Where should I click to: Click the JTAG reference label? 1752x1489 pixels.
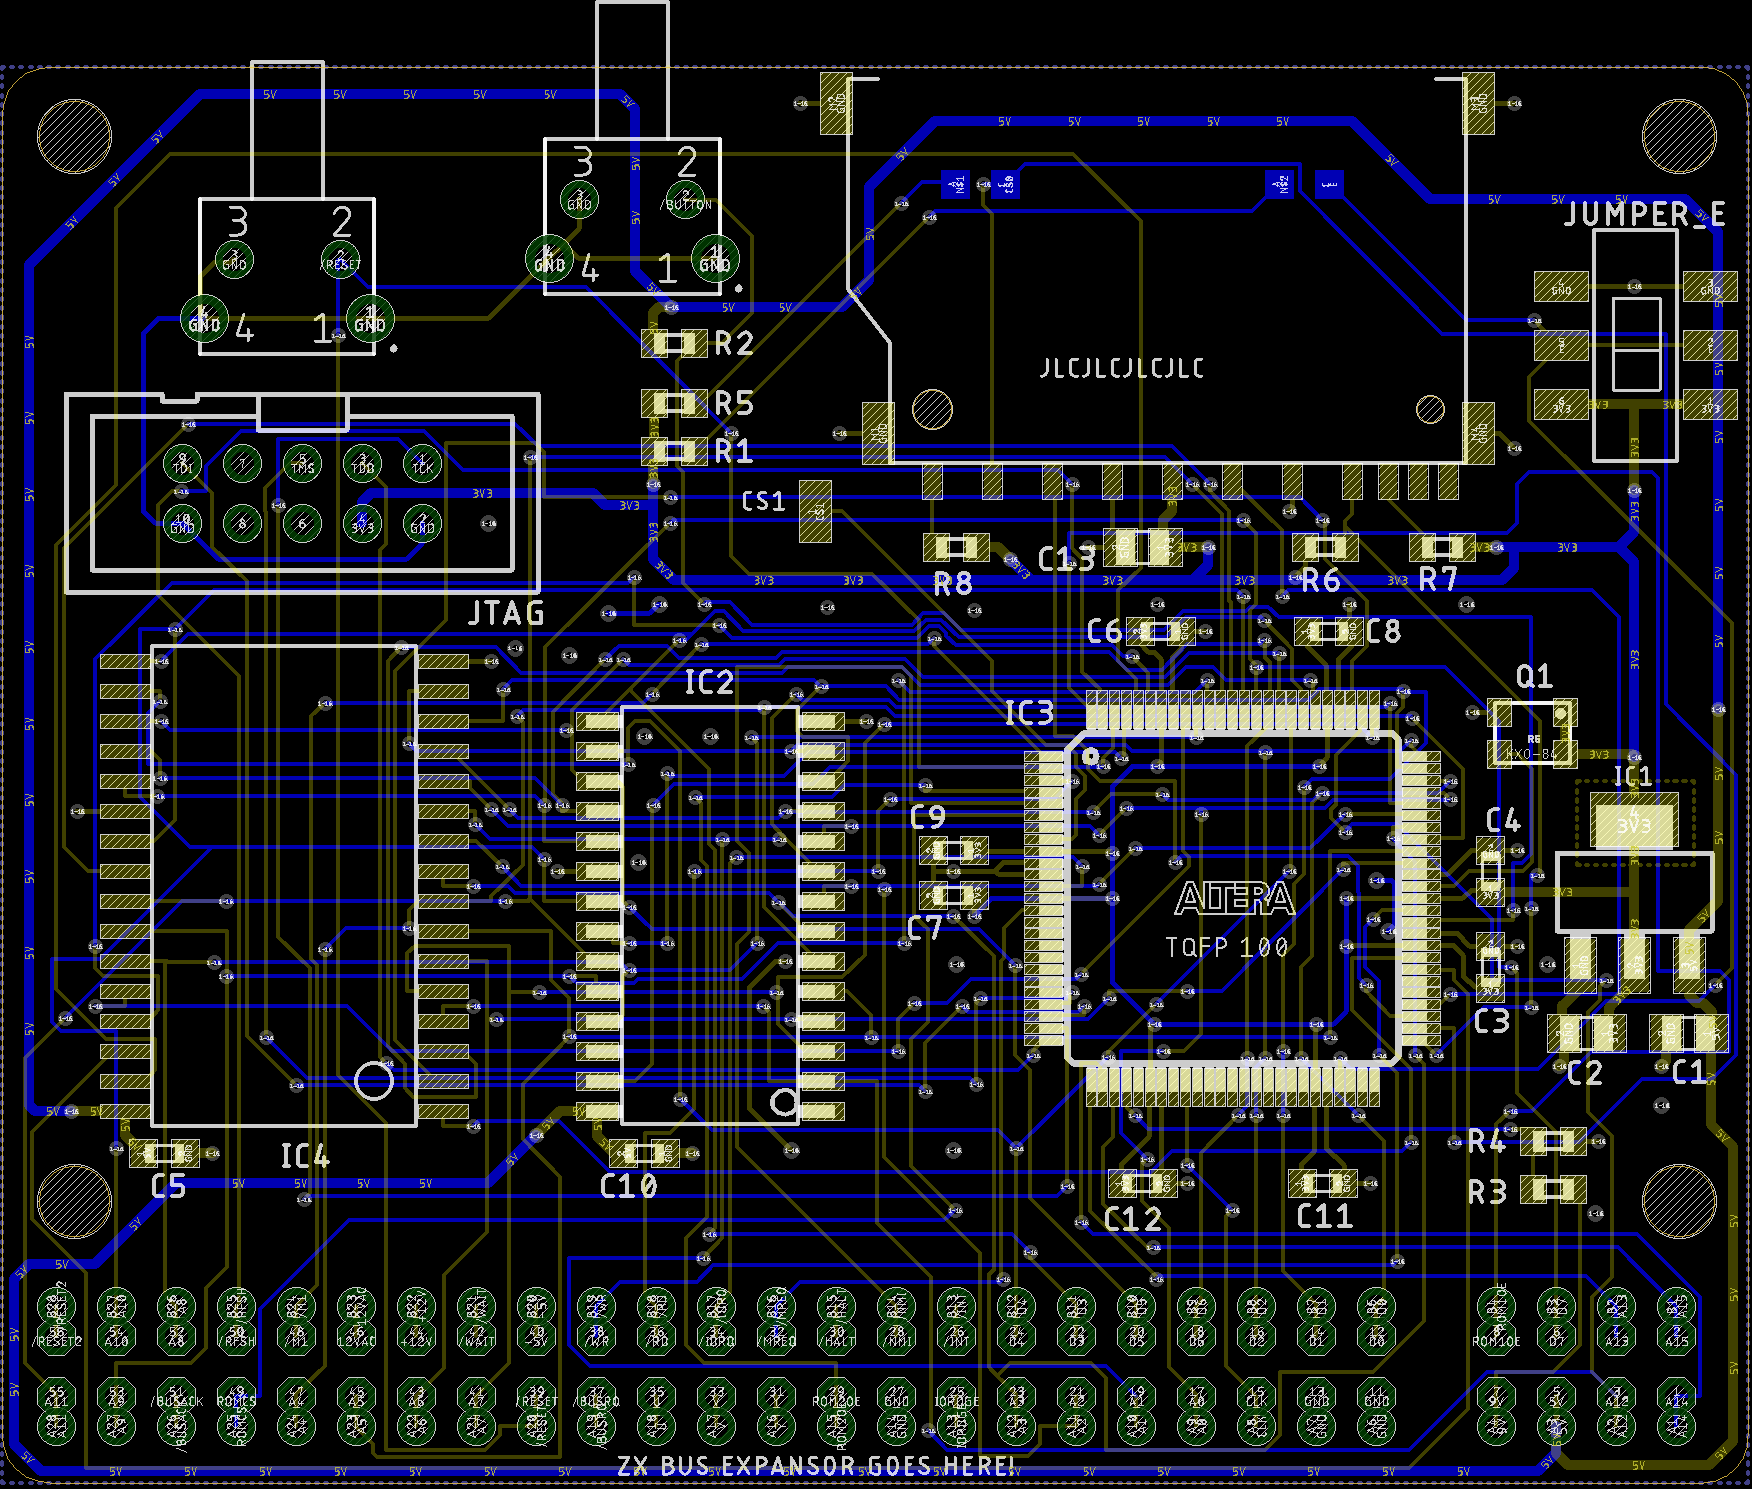point(507,613)
